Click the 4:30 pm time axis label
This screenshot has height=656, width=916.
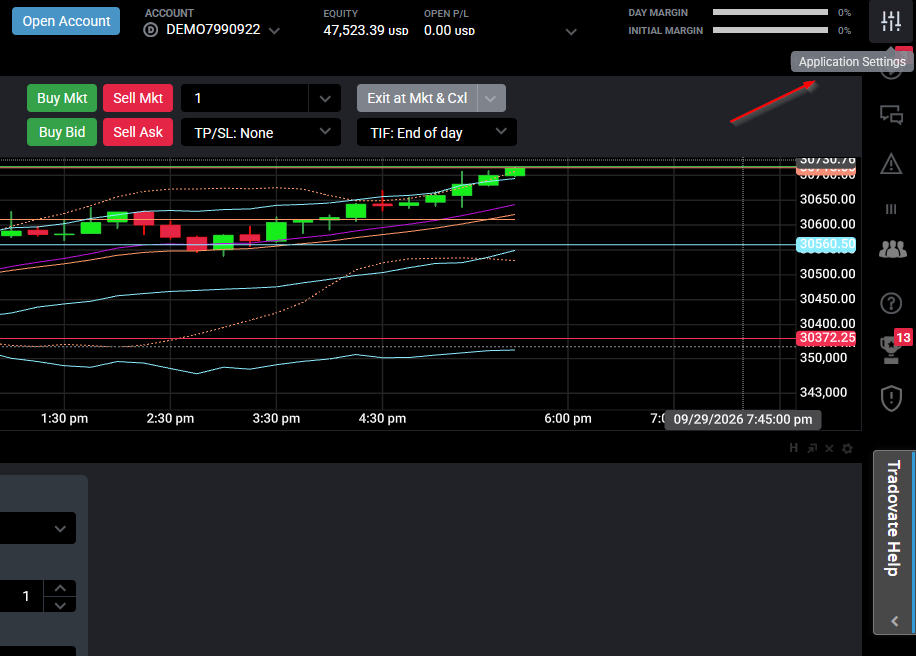pos(382,418)
